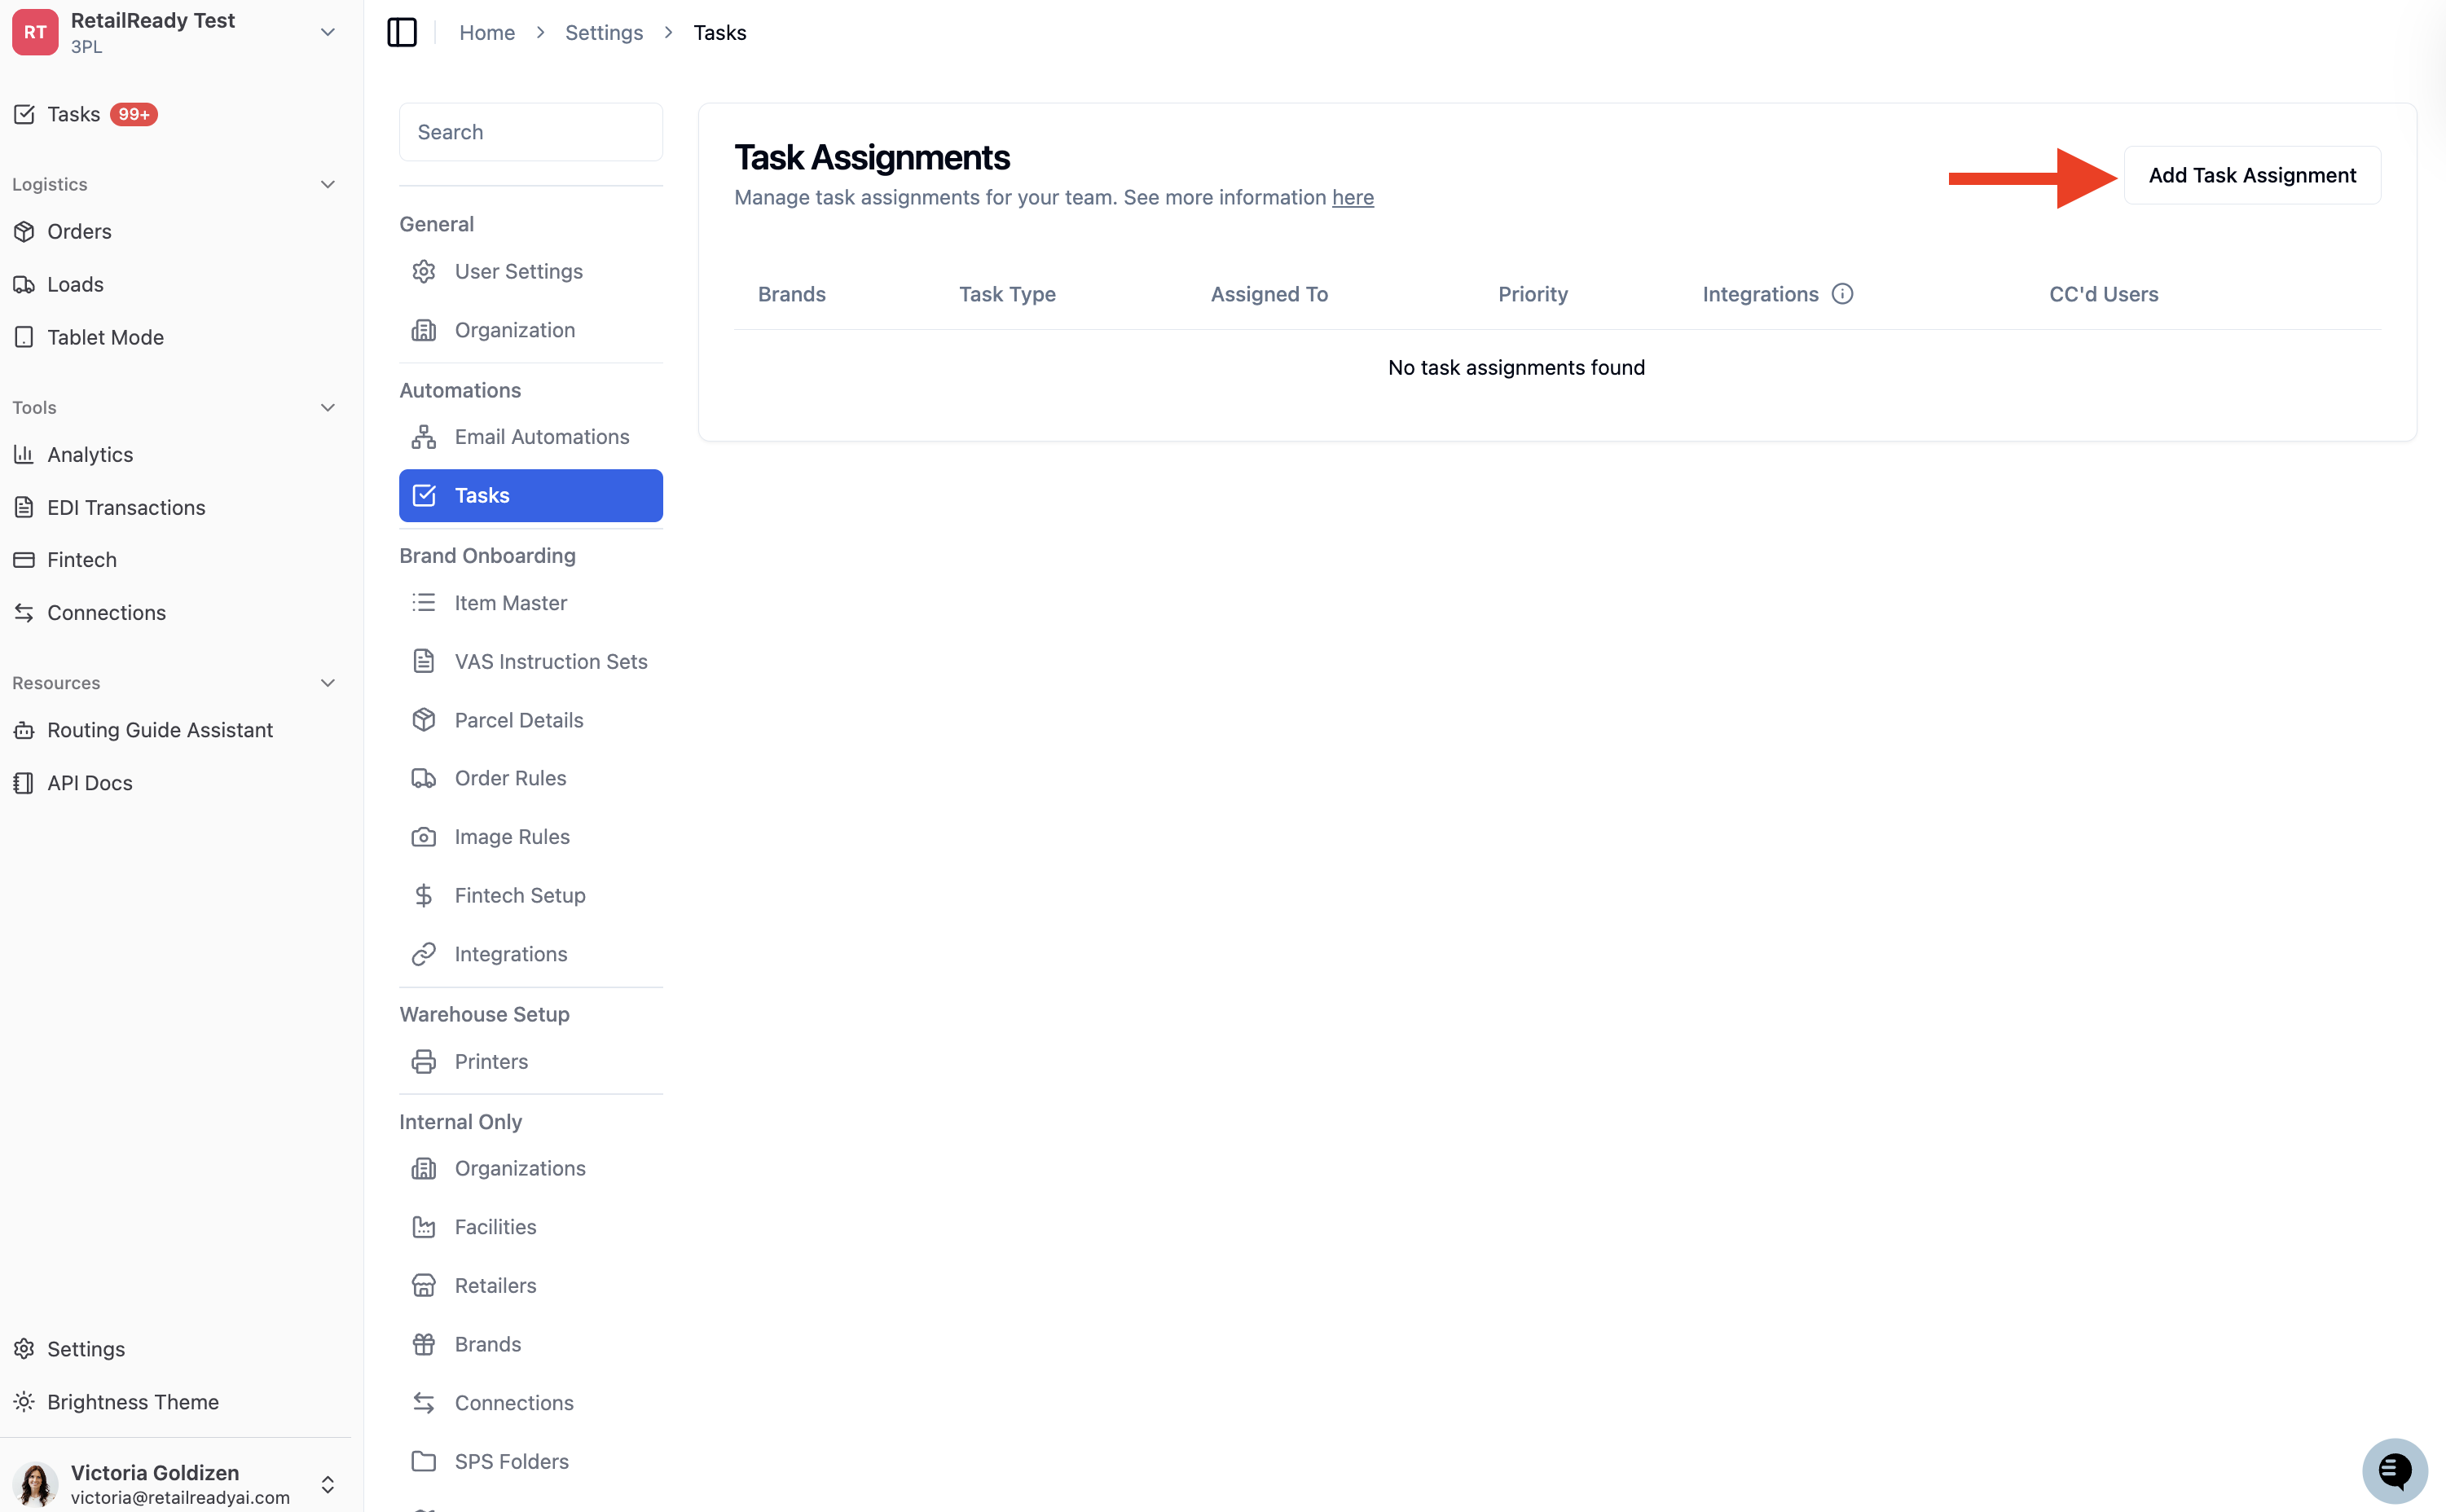Click the SPS Folders folder icon

click(424, 1461)
